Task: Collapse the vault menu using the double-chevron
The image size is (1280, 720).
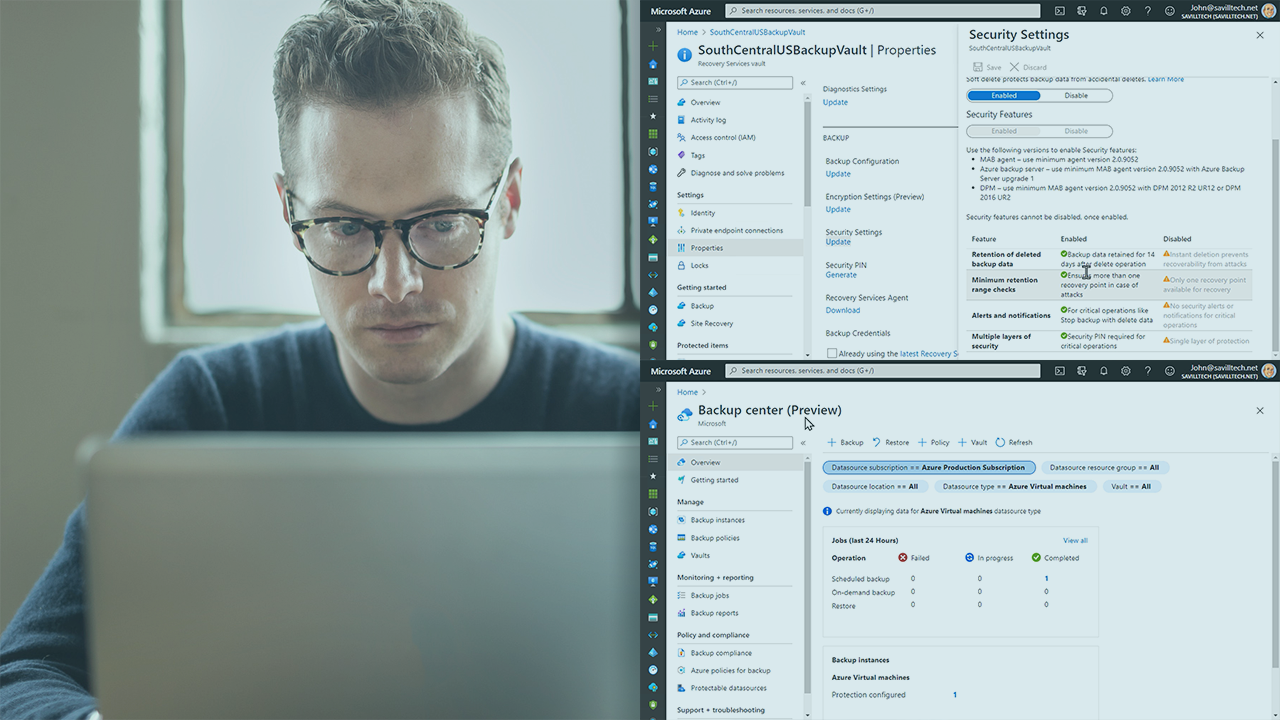Action: click(803, 83)
